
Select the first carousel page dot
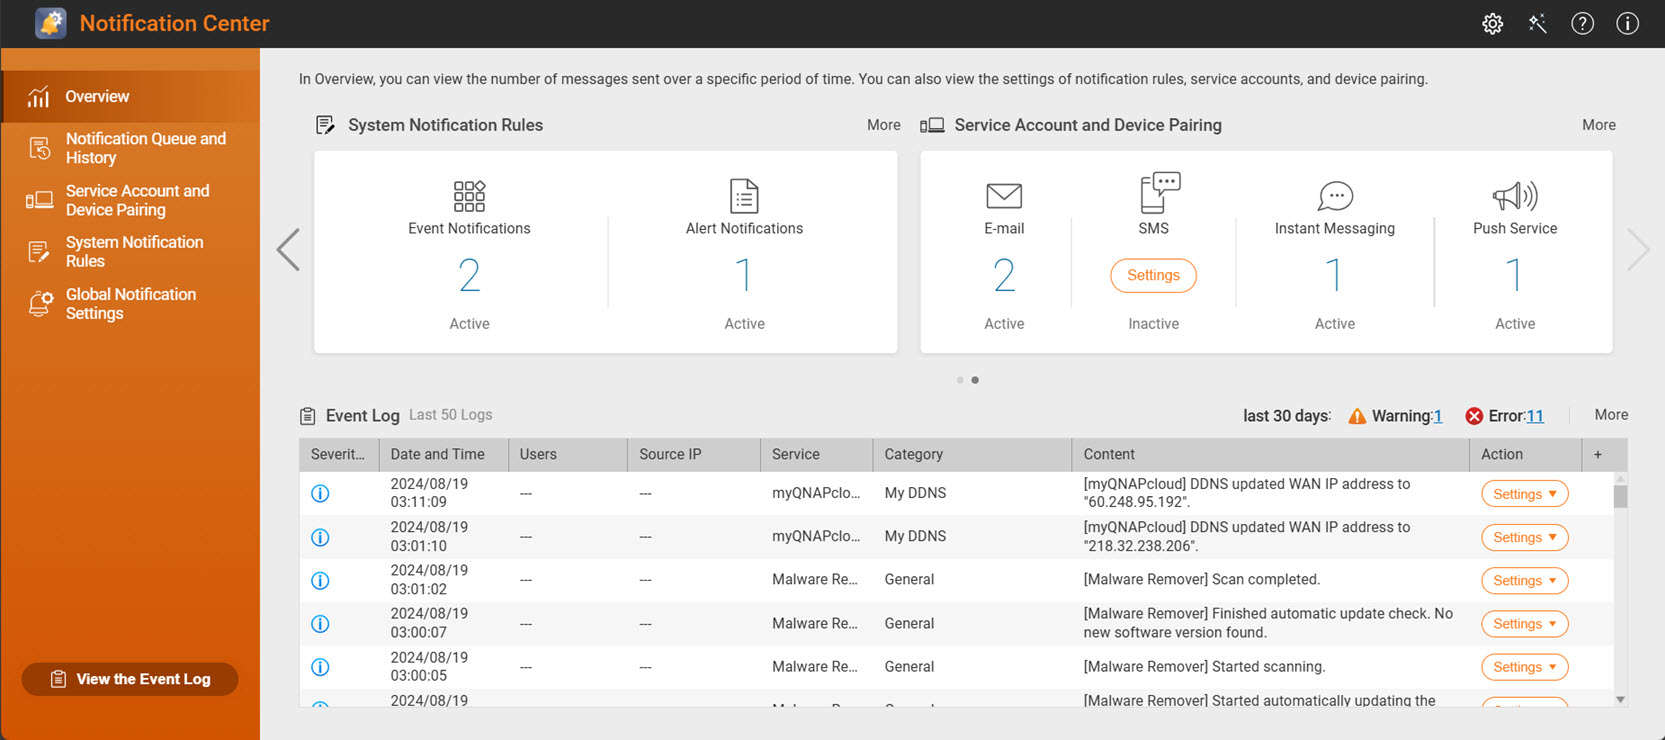[960, 380]
